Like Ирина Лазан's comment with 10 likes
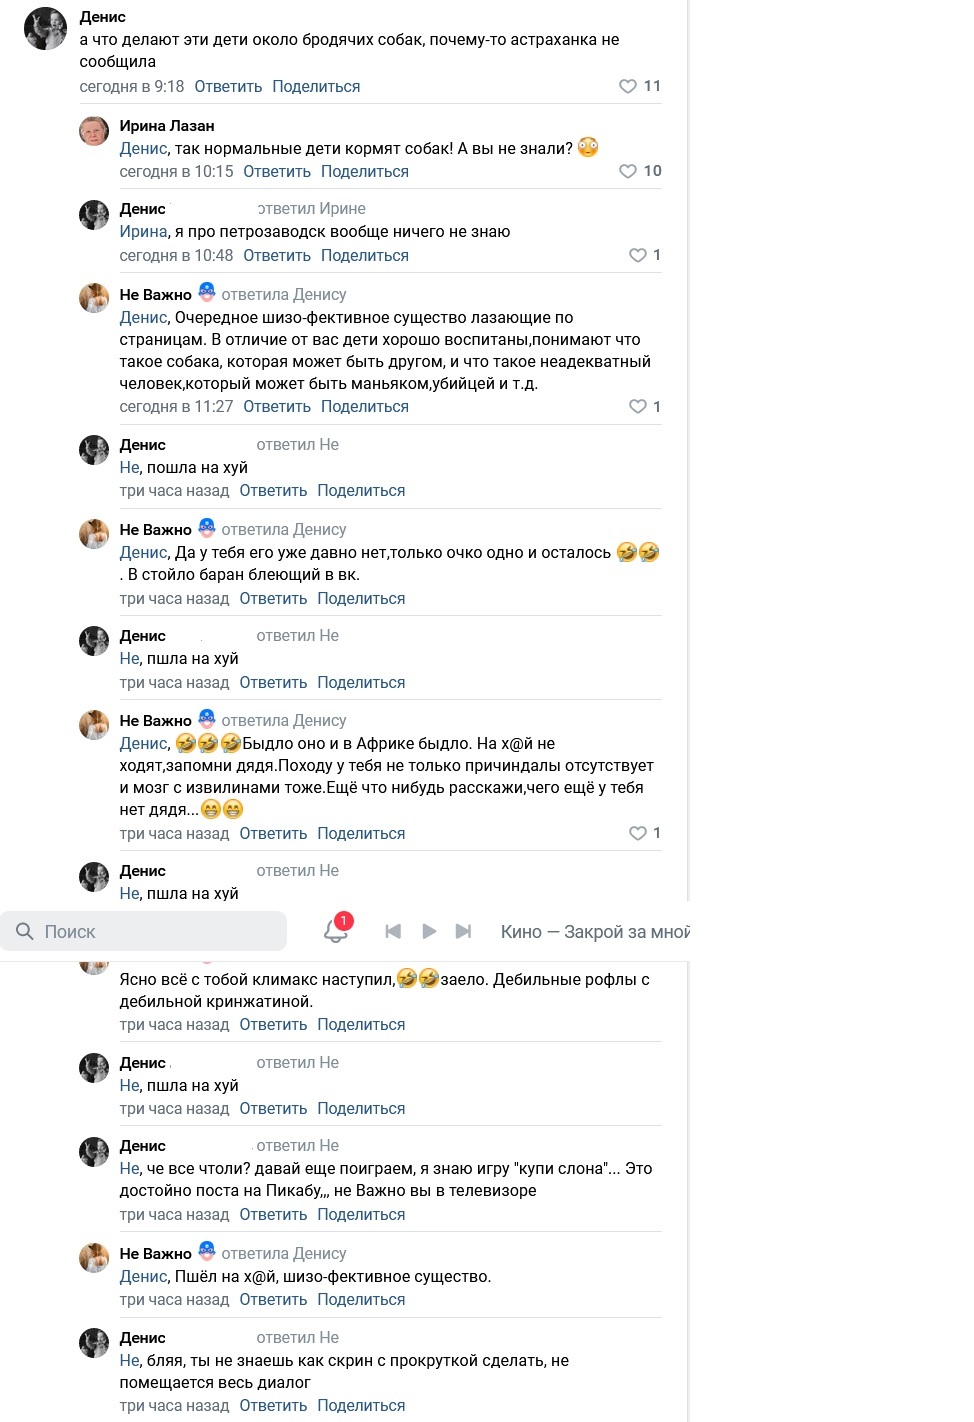This screenshot has height=1422, width=974. coord(628,171)
